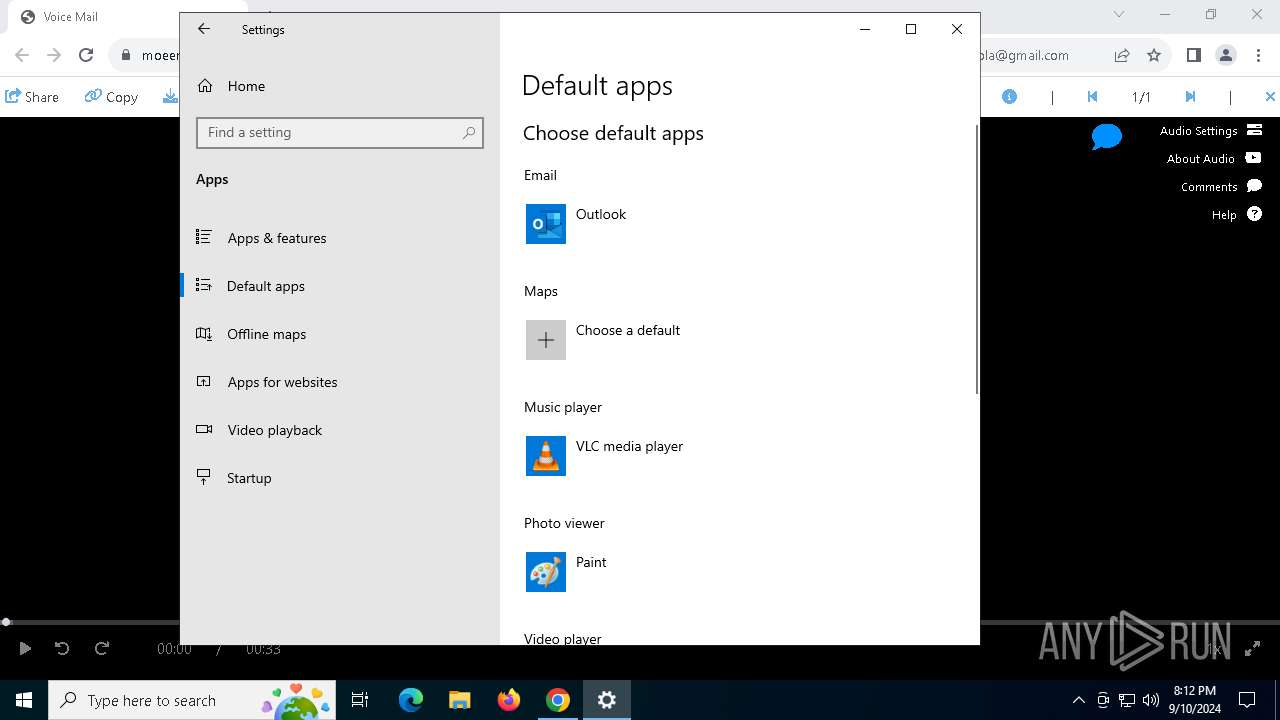Viewport: 1280px width, 720px height.
Task: Open the Windows Start menu
Action: coord(24,700)
